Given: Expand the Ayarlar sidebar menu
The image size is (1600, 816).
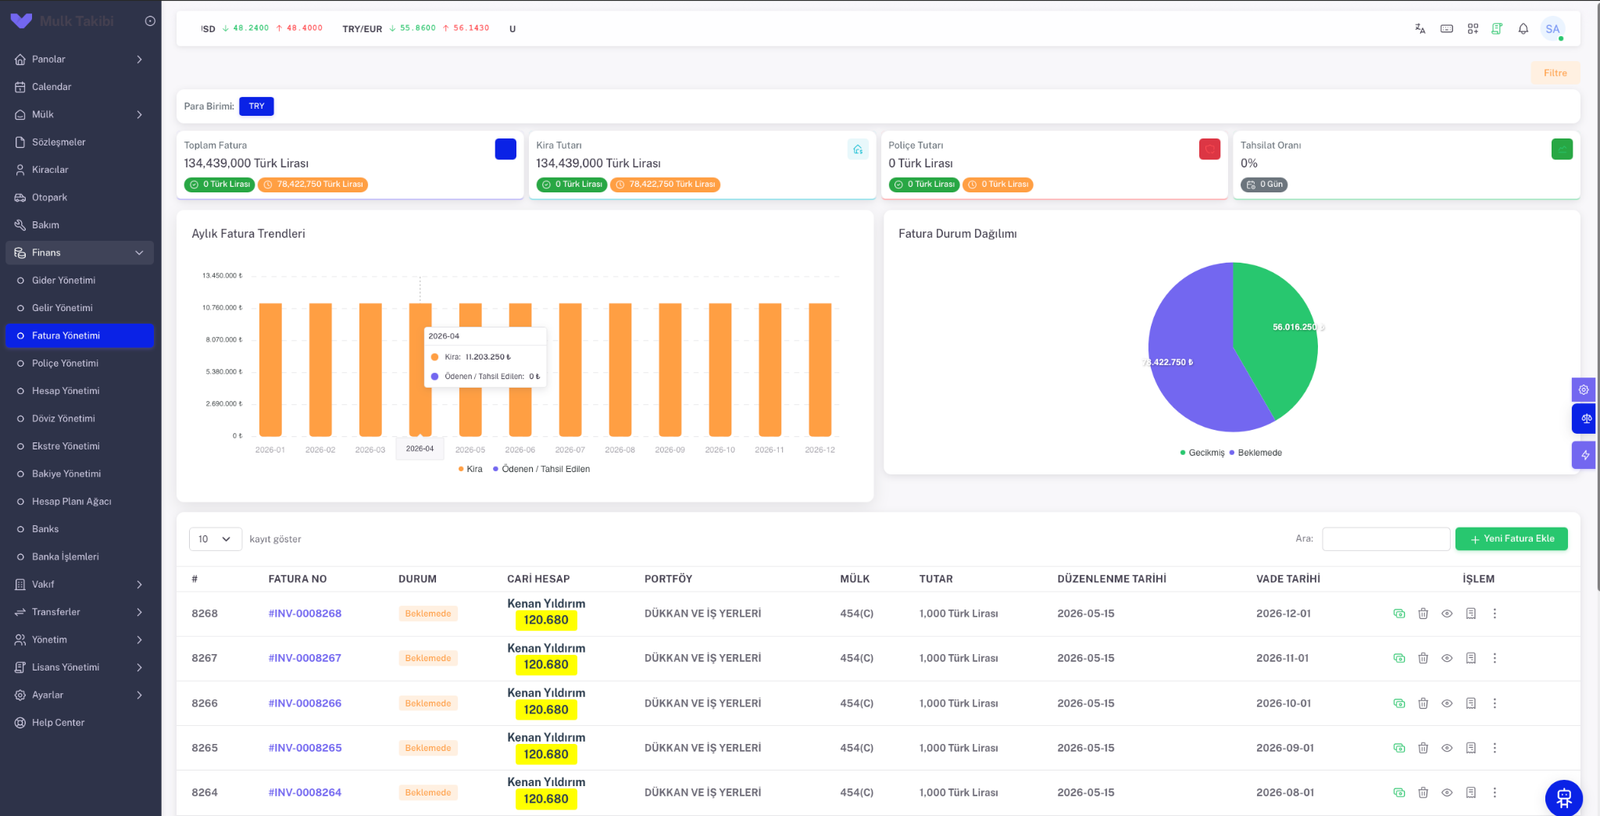Looking at the screenshot, I should click(80, 695).
